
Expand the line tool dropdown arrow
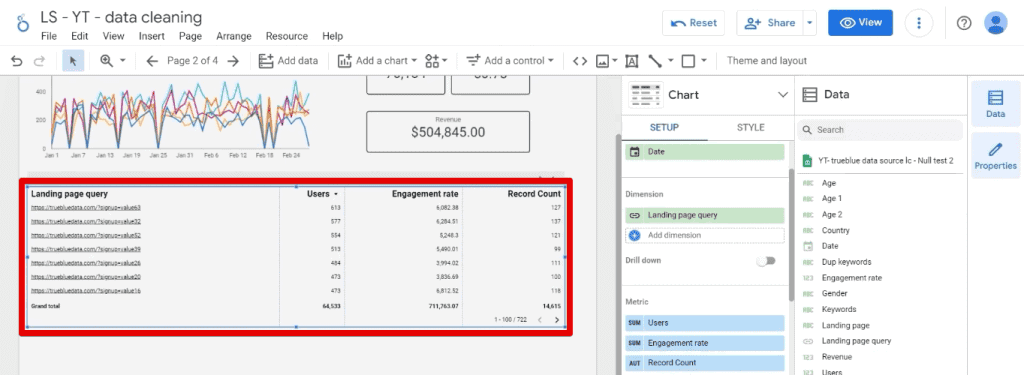[x=671, y=61]
